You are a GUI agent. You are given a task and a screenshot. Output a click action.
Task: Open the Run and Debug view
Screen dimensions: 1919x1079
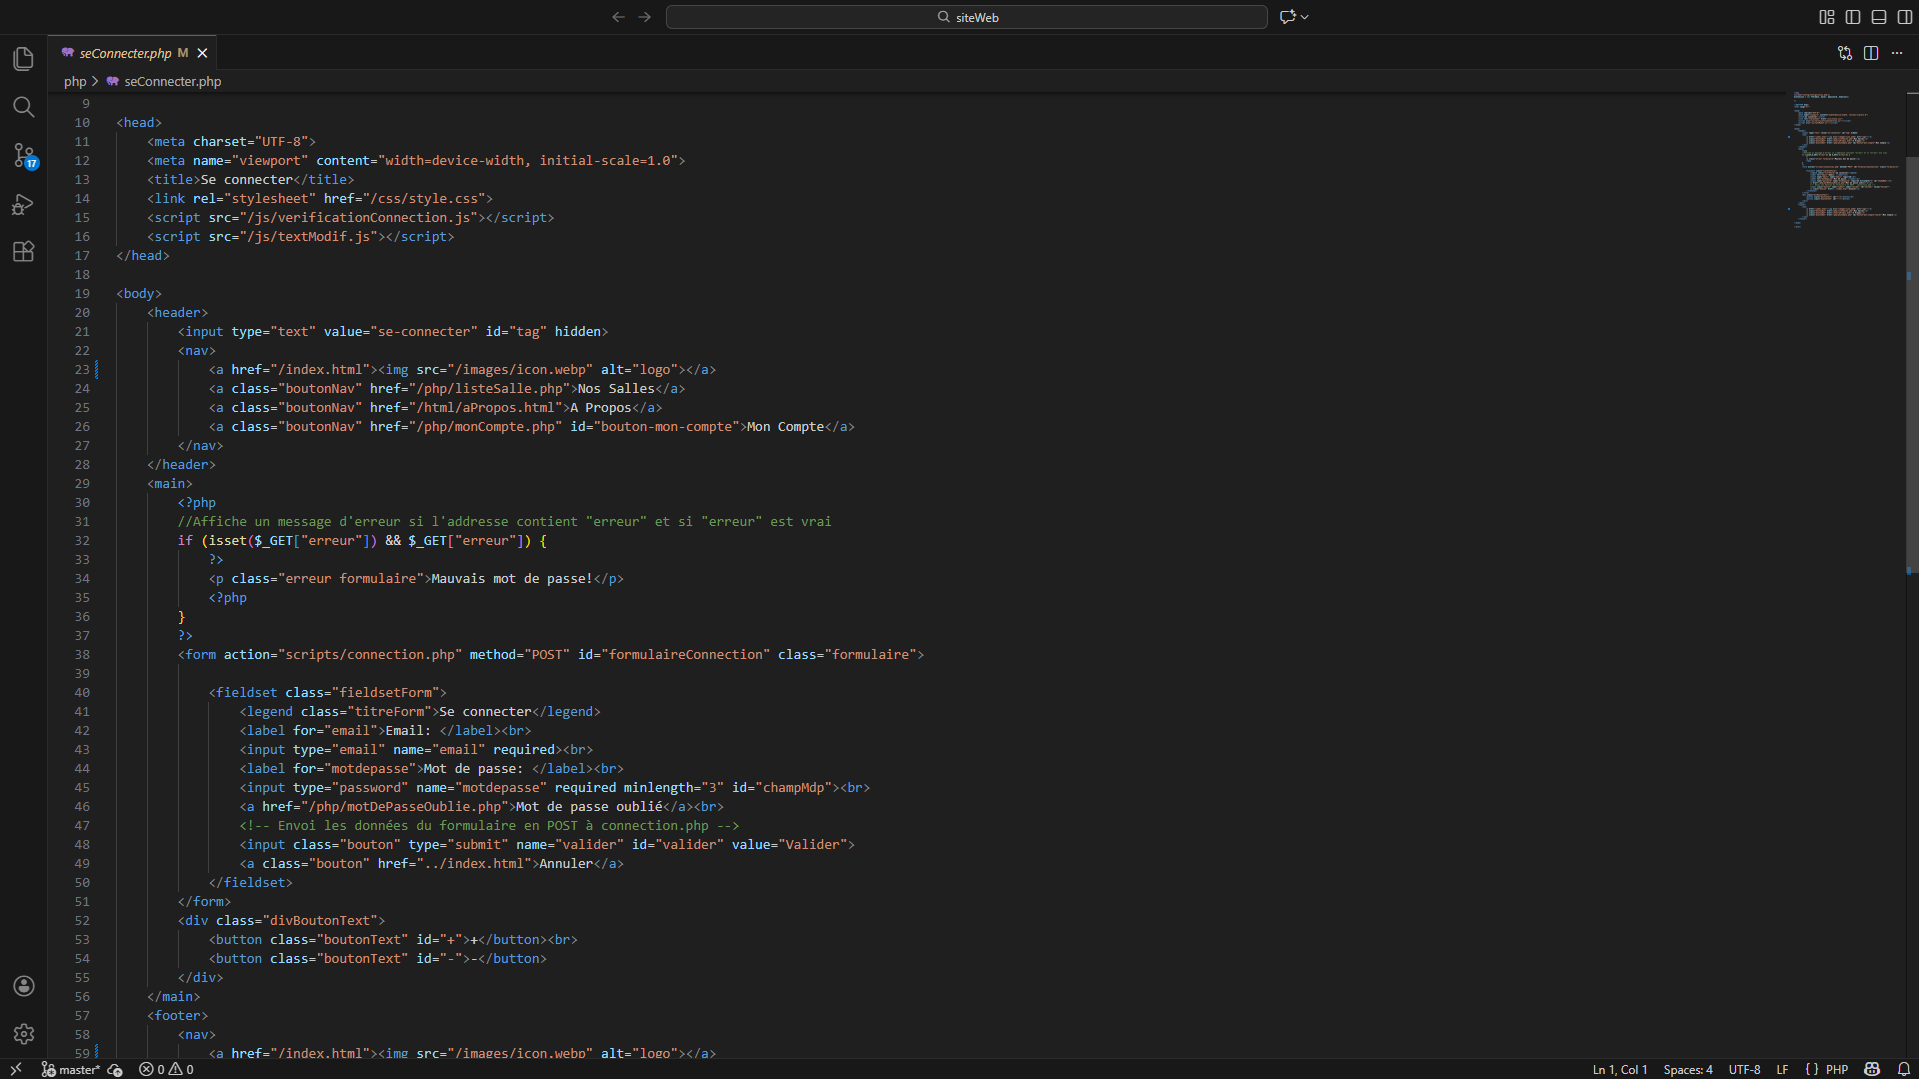[24, 204]
